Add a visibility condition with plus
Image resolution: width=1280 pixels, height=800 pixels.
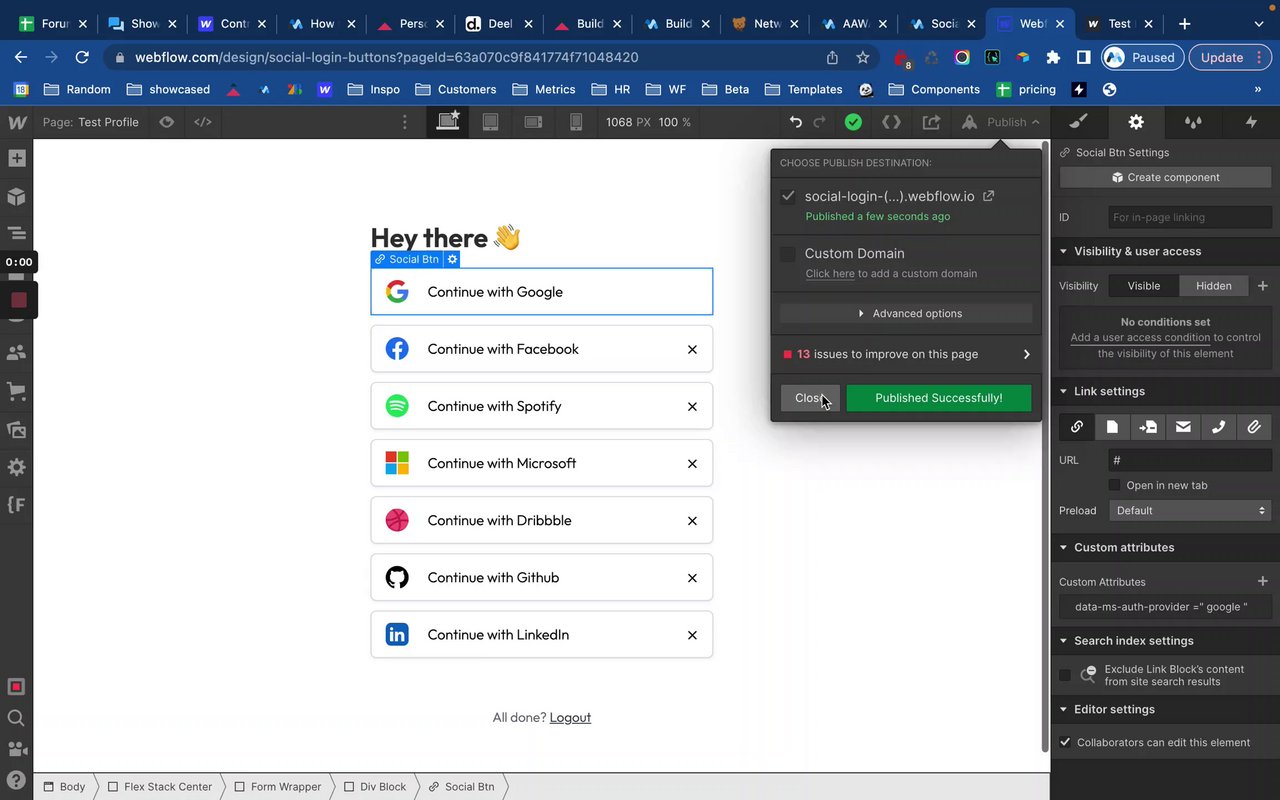click(x=1262, y=286)
